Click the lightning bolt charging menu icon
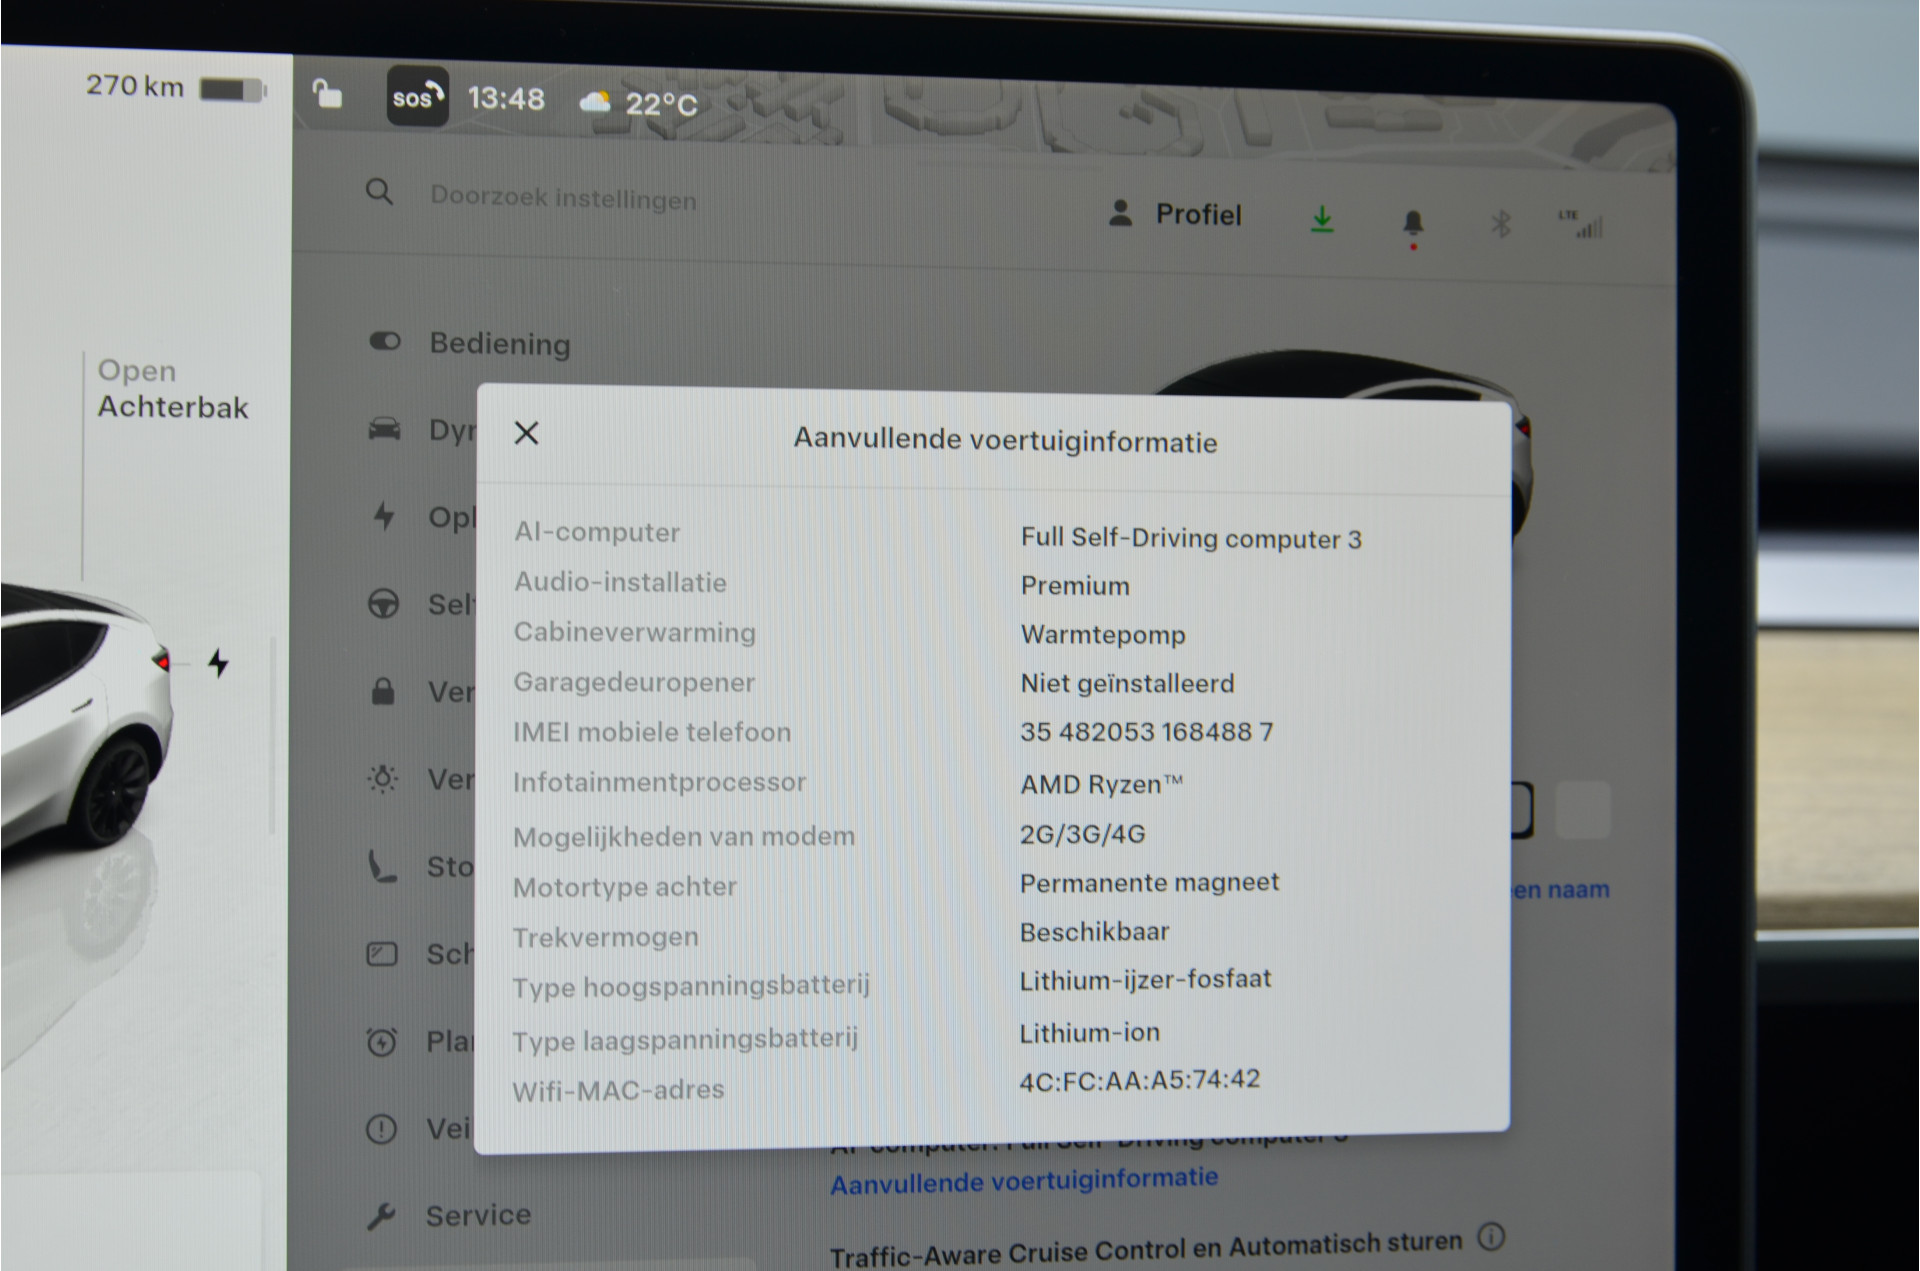Screen dimensions: 1920x1271 pos(384,516)
